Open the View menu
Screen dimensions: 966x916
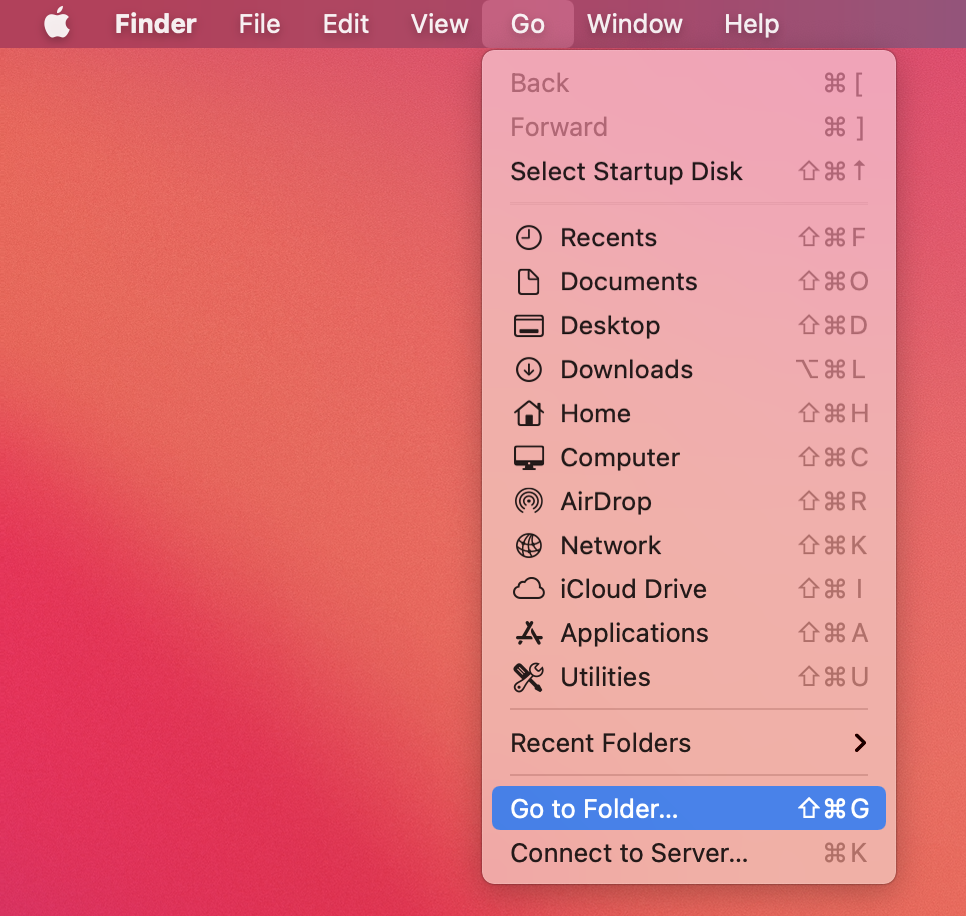[x=439, y=24]
